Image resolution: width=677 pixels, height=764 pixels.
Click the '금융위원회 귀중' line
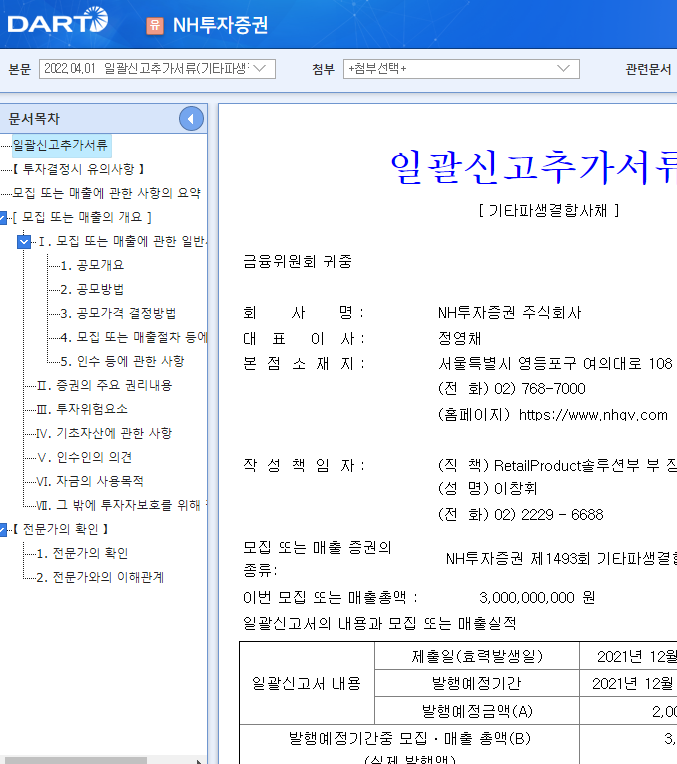(297, 262)
